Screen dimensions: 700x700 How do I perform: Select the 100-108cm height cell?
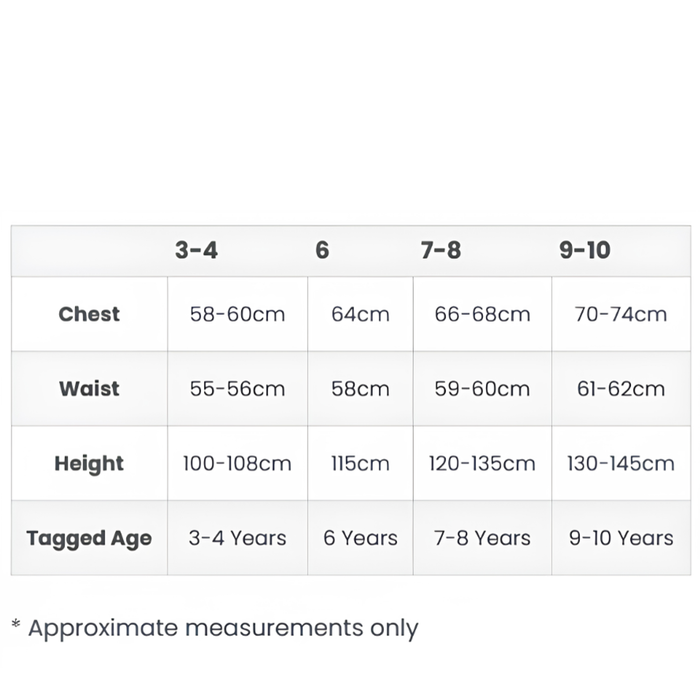(x=238, y=463)
